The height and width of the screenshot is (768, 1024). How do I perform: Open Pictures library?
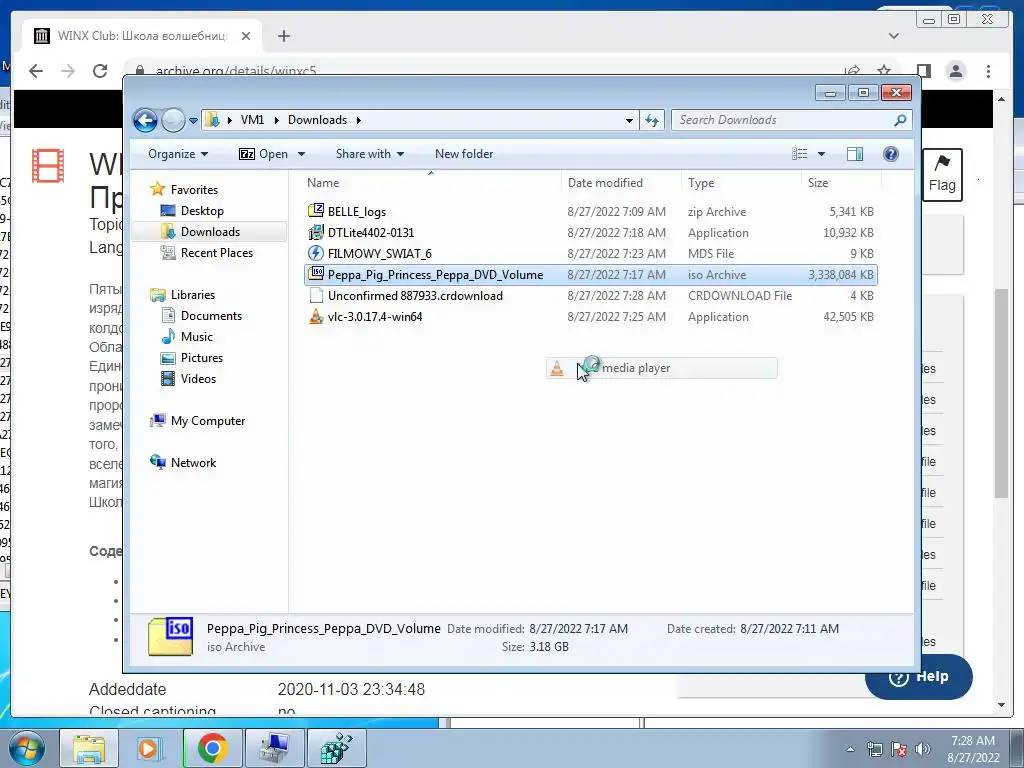click(x=202, y=358)
